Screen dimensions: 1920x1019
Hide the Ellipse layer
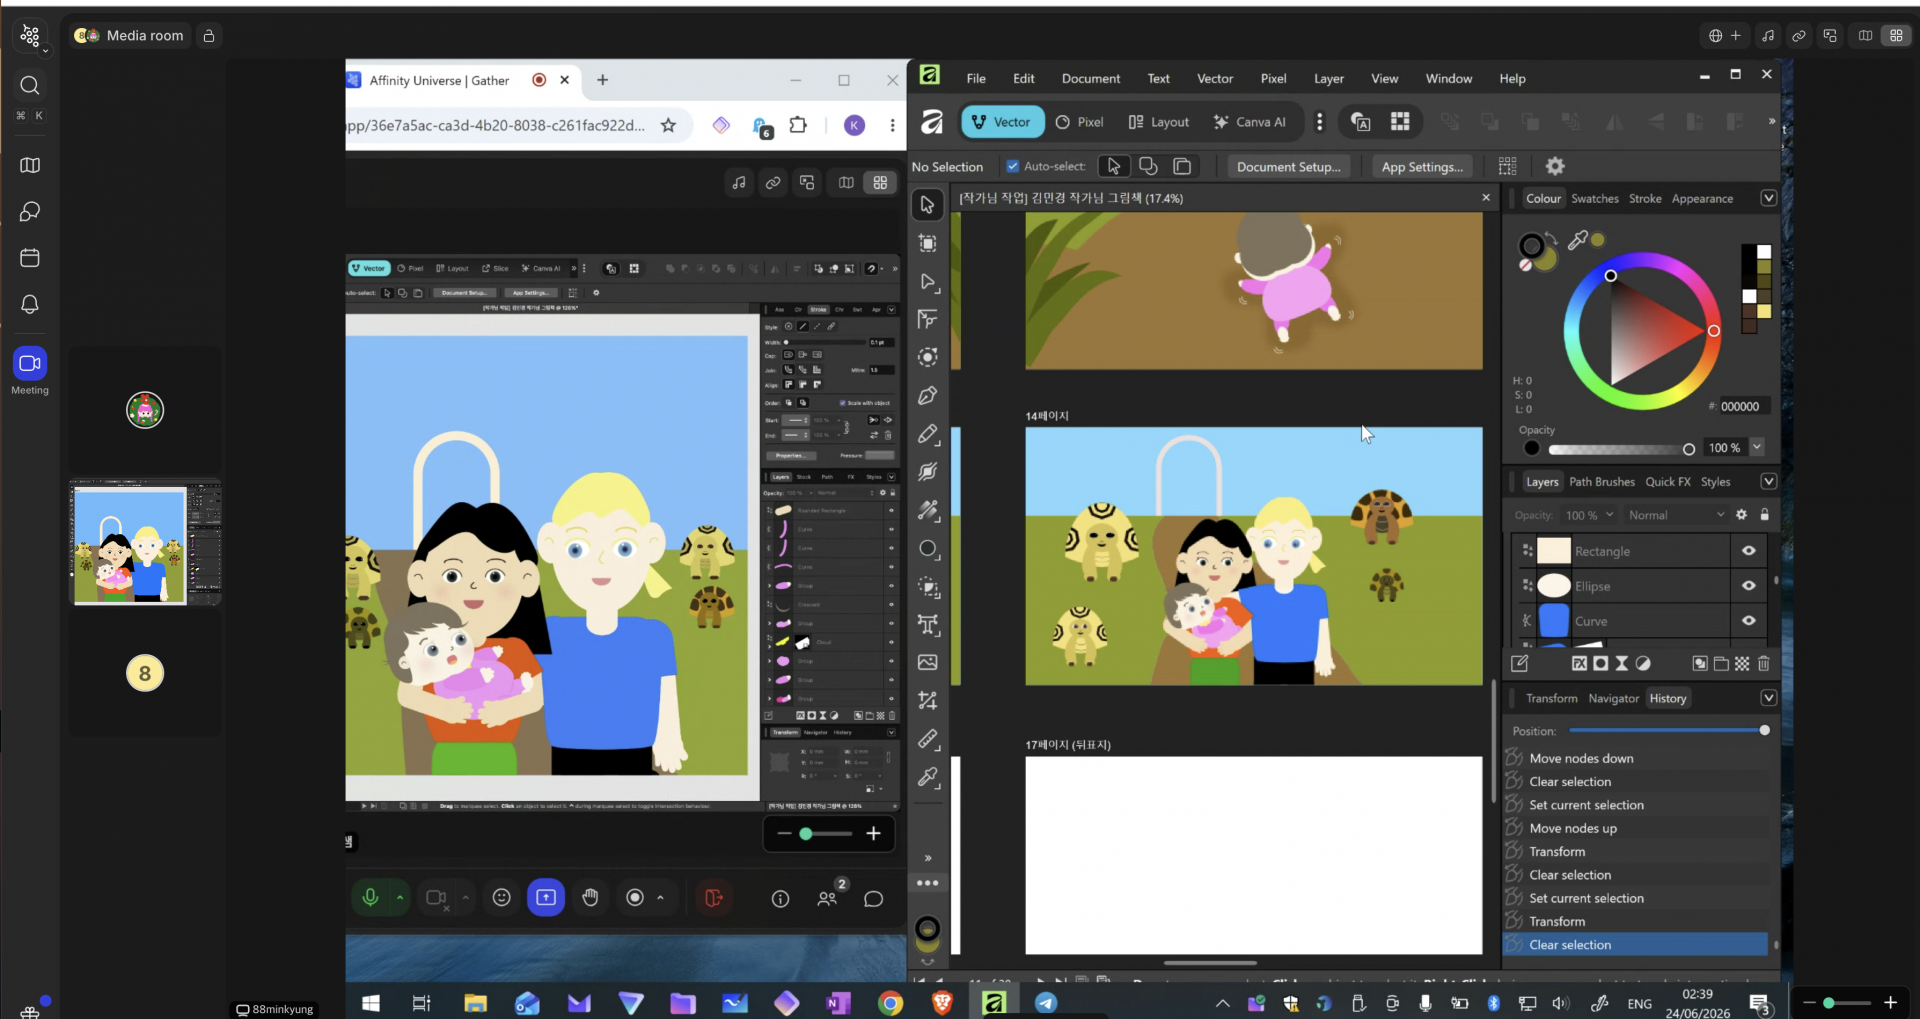click(1749, 586)
